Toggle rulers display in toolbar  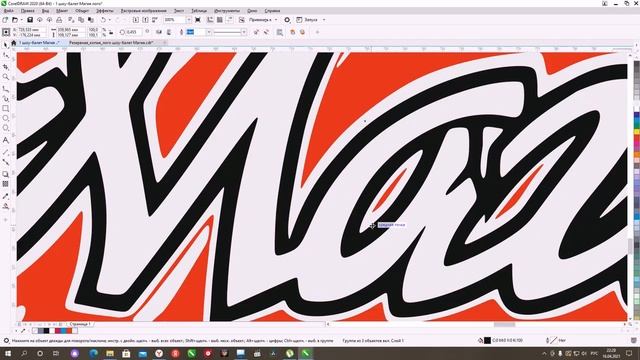click(210, 20)
